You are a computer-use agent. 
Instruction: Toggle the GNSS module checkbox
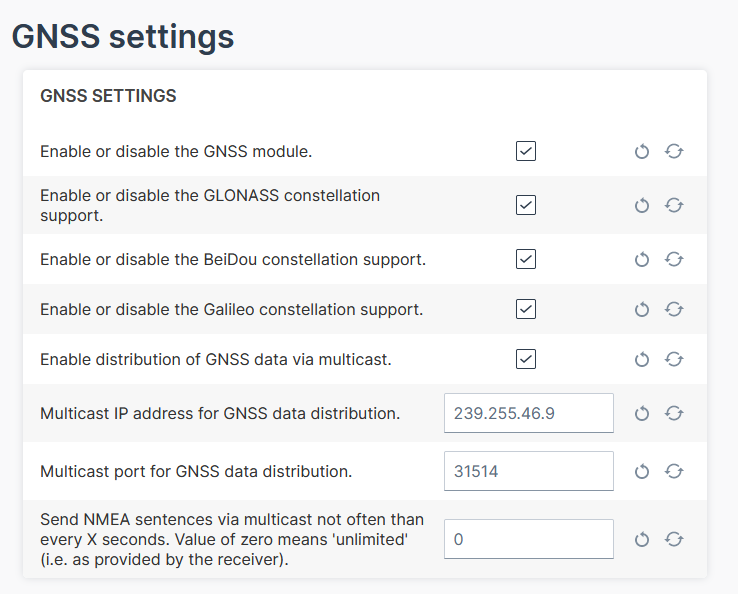[x=526, y=151]
